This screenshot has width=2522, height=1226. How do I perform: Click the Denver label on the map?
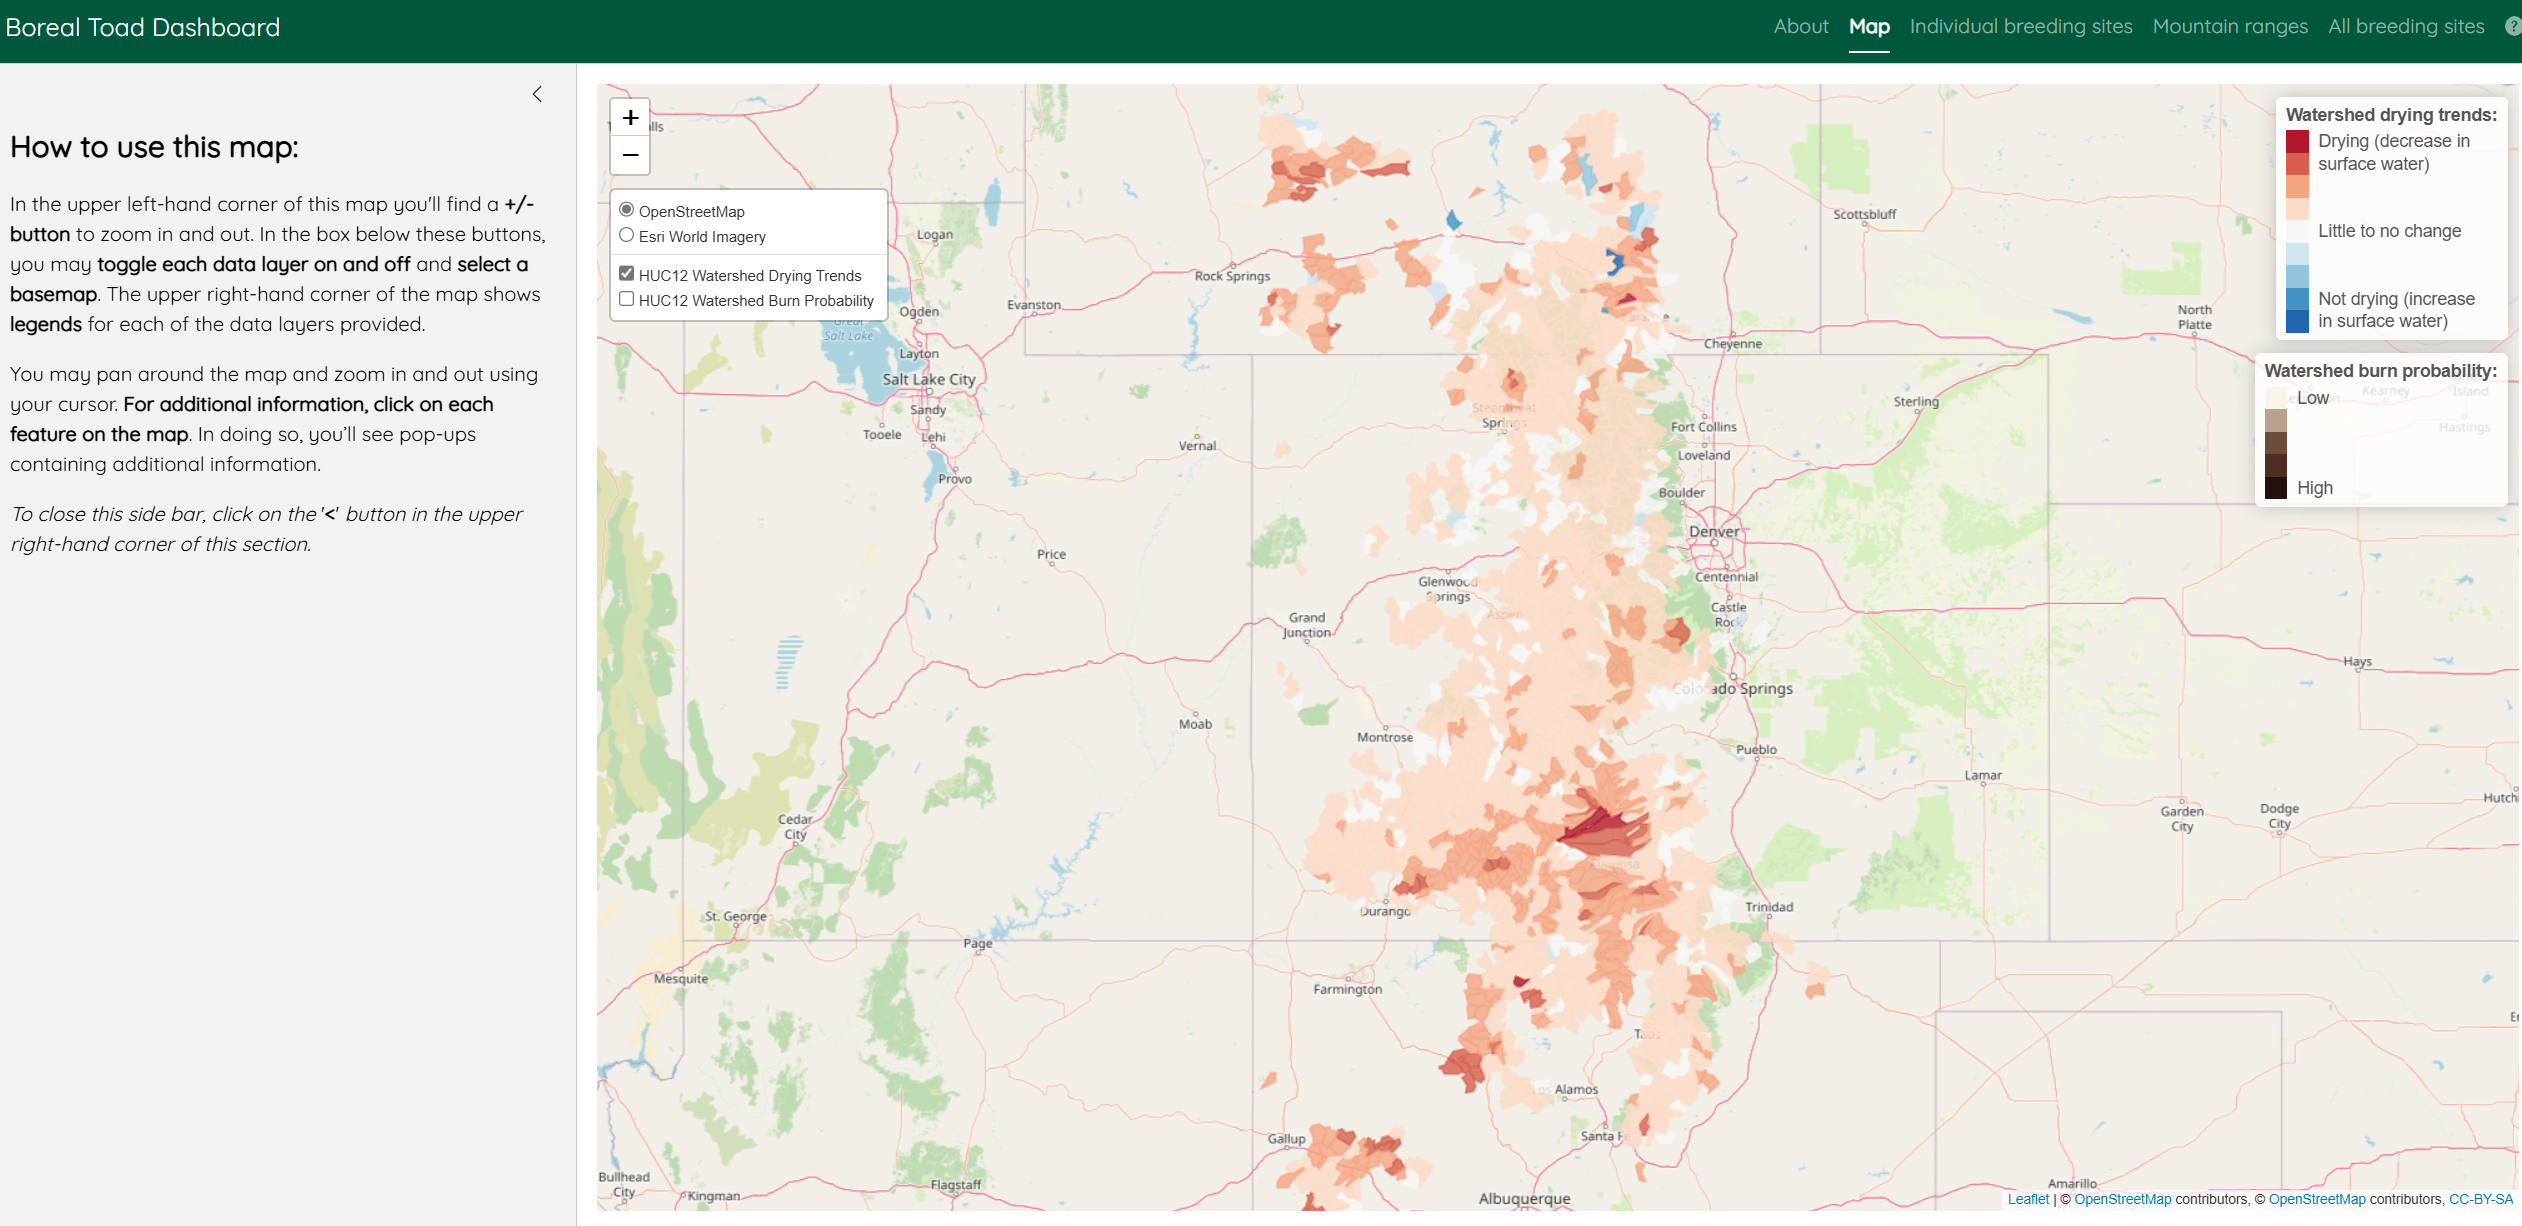pos(1714,531)
